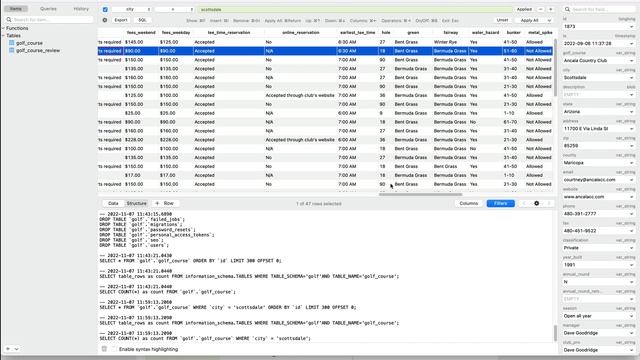
Task: Select the golf_course table
Action: pyautogui.click(x=29, y=43)
